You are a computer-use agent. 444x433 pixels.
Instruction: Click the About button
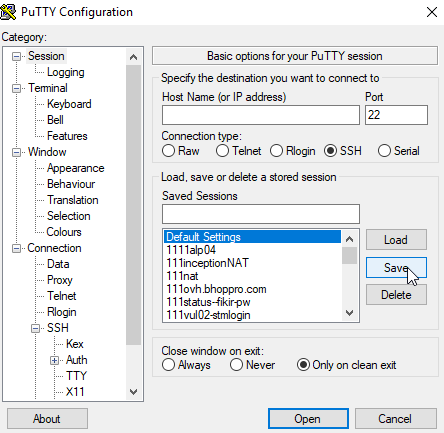pyautogui.click(x=47, y=419)
